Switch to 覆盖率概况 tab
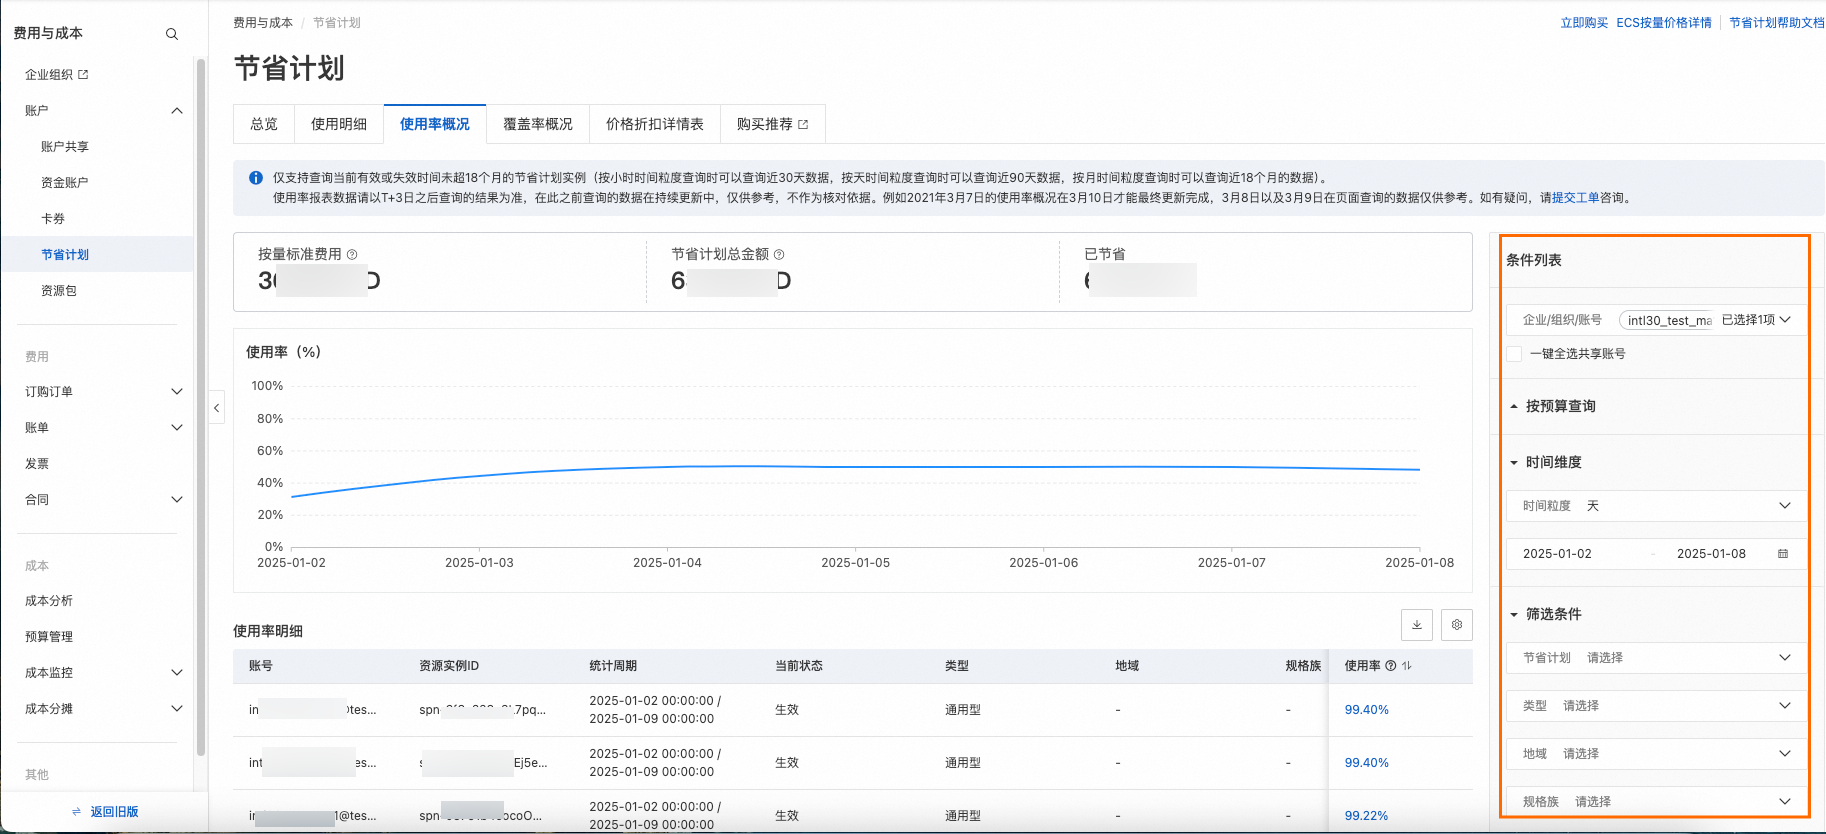Viewport: 1826px width, 834px height. click(538, 124)
